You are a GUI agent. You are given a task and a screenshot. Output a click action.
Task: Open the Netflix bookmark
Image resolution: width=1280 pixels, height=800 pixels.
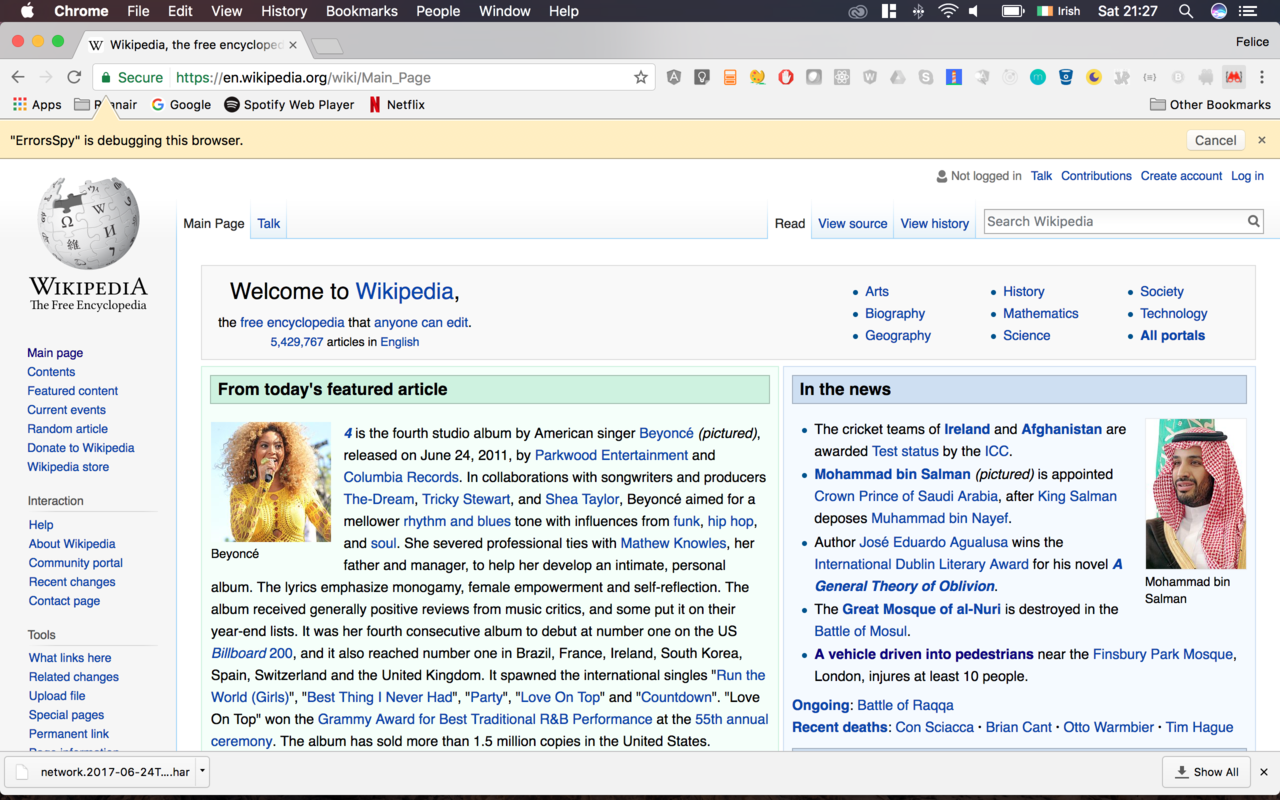tap(396, 104)
